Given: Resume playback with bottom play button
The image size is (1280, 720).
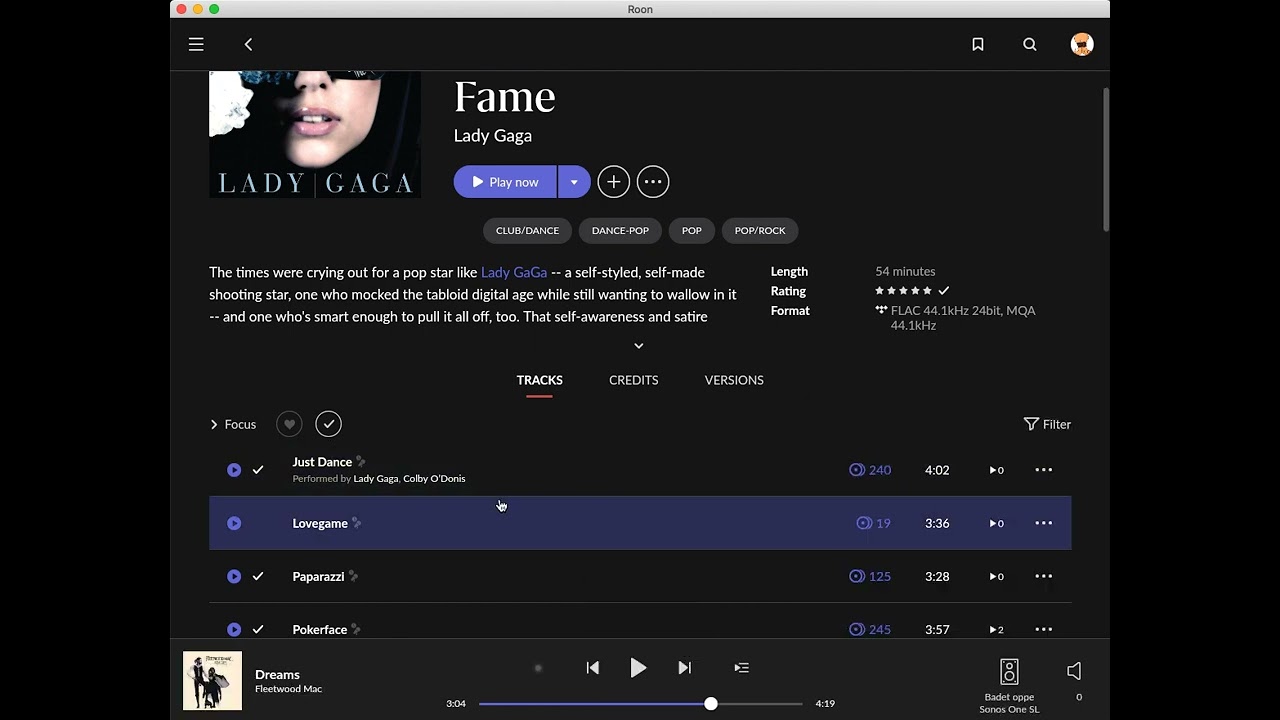Looking at the screenshot, I should [x=638, y=668].
